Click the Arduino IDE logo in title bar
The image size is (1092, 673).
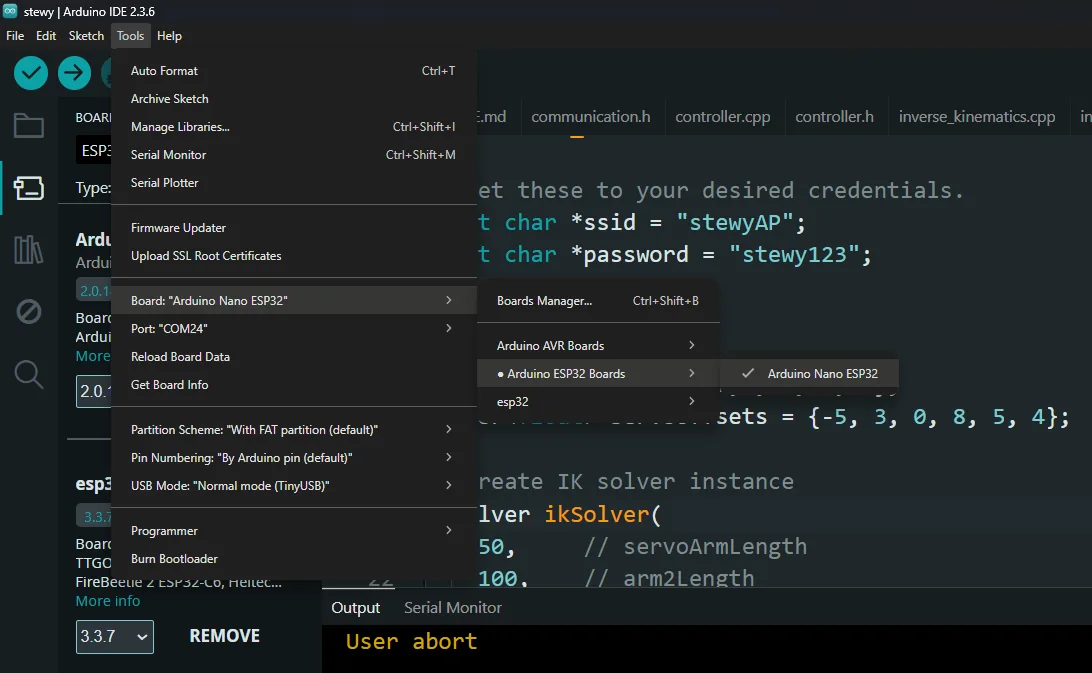[10, 11]
